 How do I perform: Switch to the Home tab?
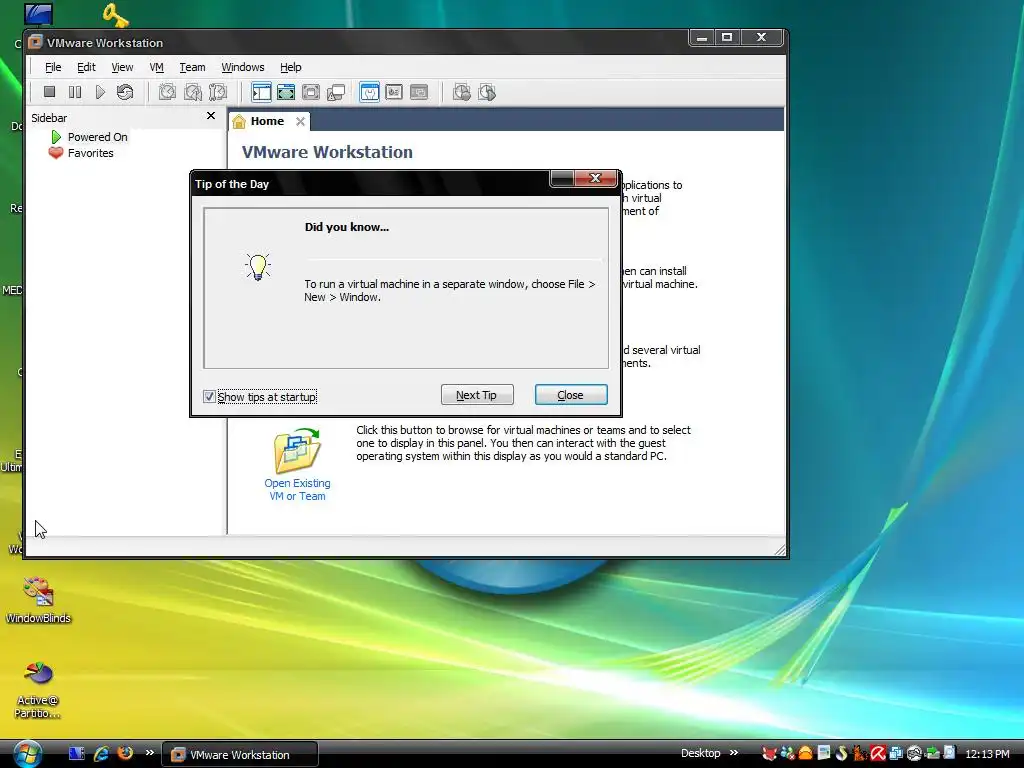click(x=268, y=121)
